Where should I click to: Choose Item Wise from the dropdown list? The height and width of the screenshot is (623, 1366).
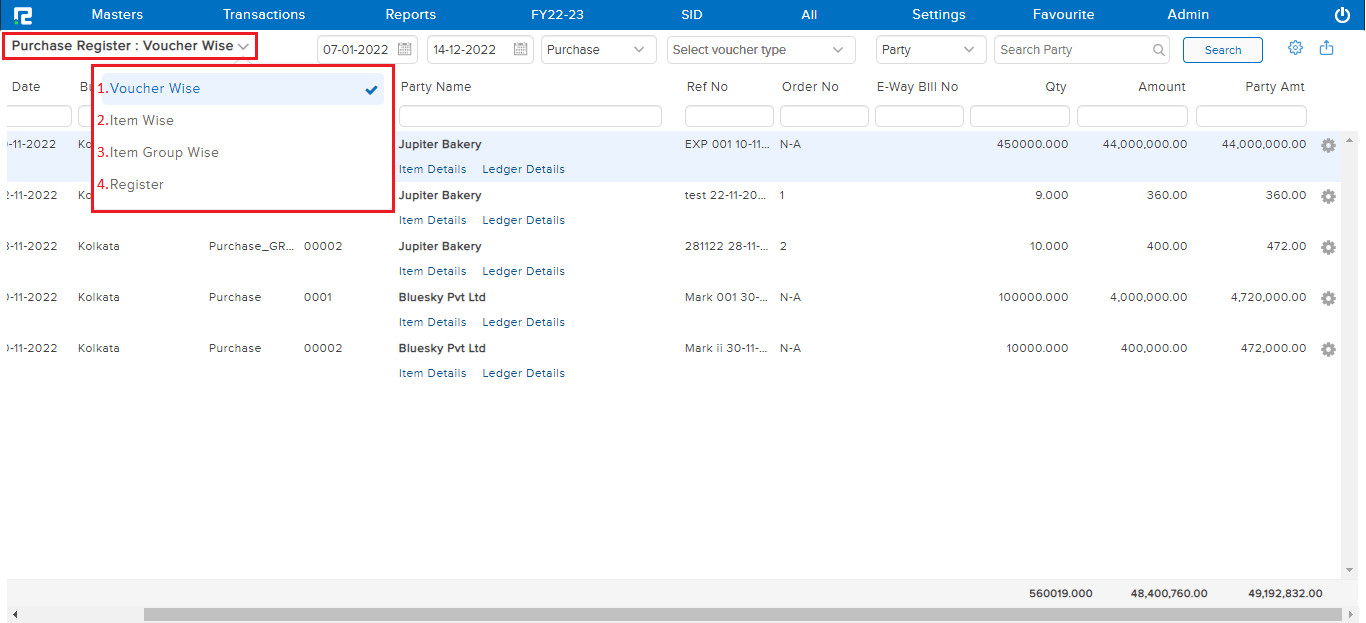142,121
